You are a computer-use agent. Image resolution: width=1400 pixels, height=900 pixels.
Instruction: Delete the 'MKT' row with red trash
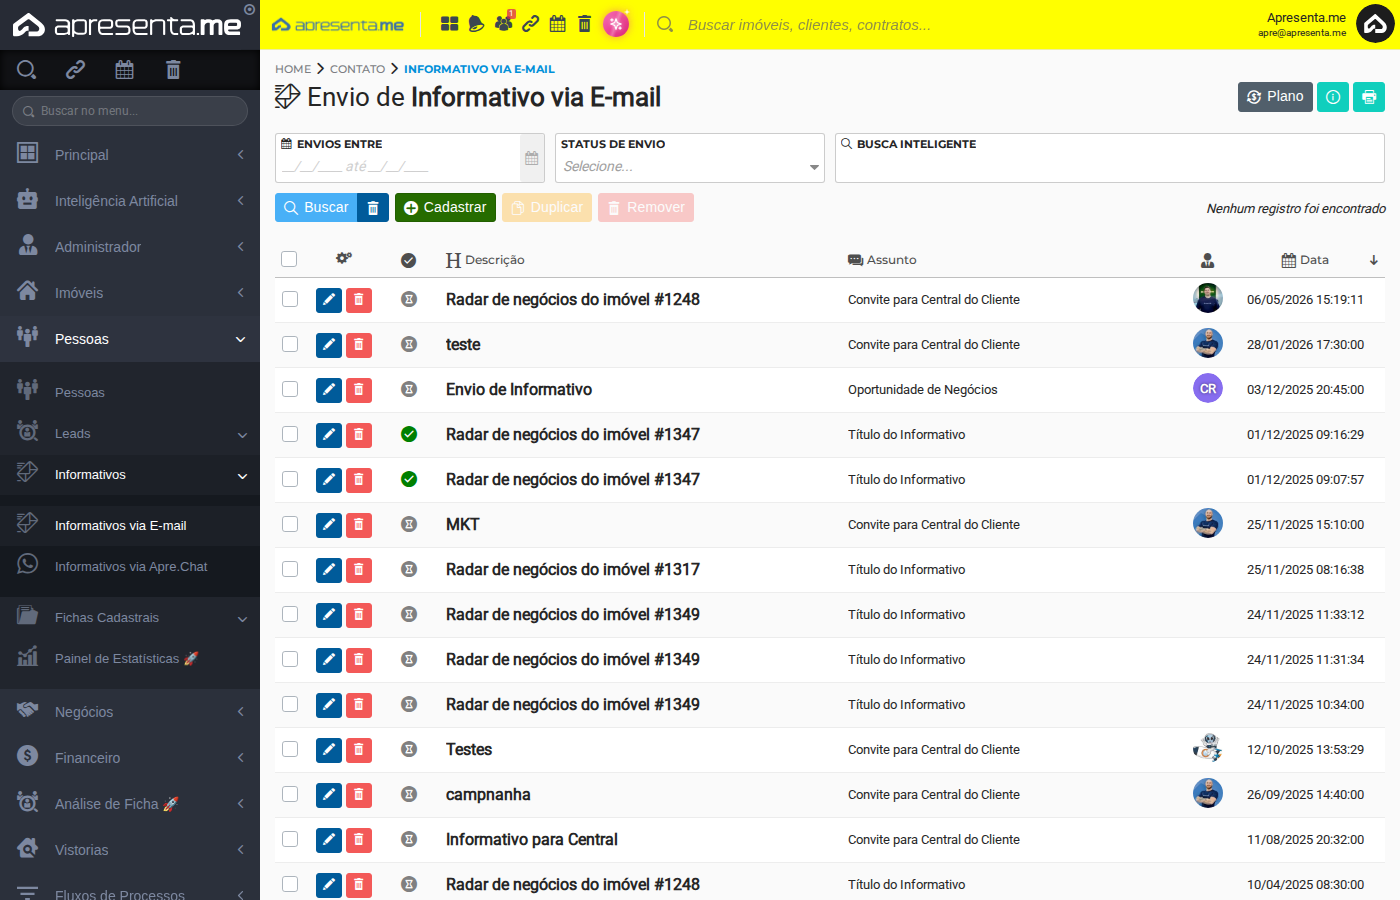(x=359, y=525)
